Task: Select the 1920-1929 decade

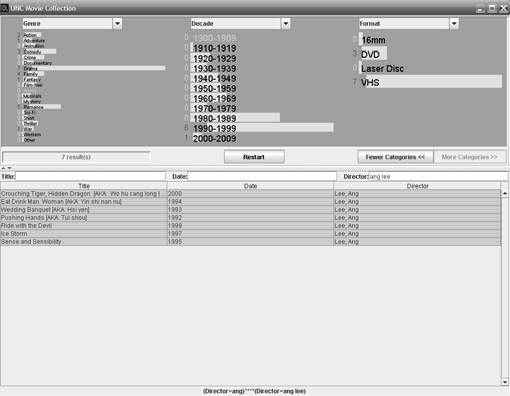Action: pos(214,58)
